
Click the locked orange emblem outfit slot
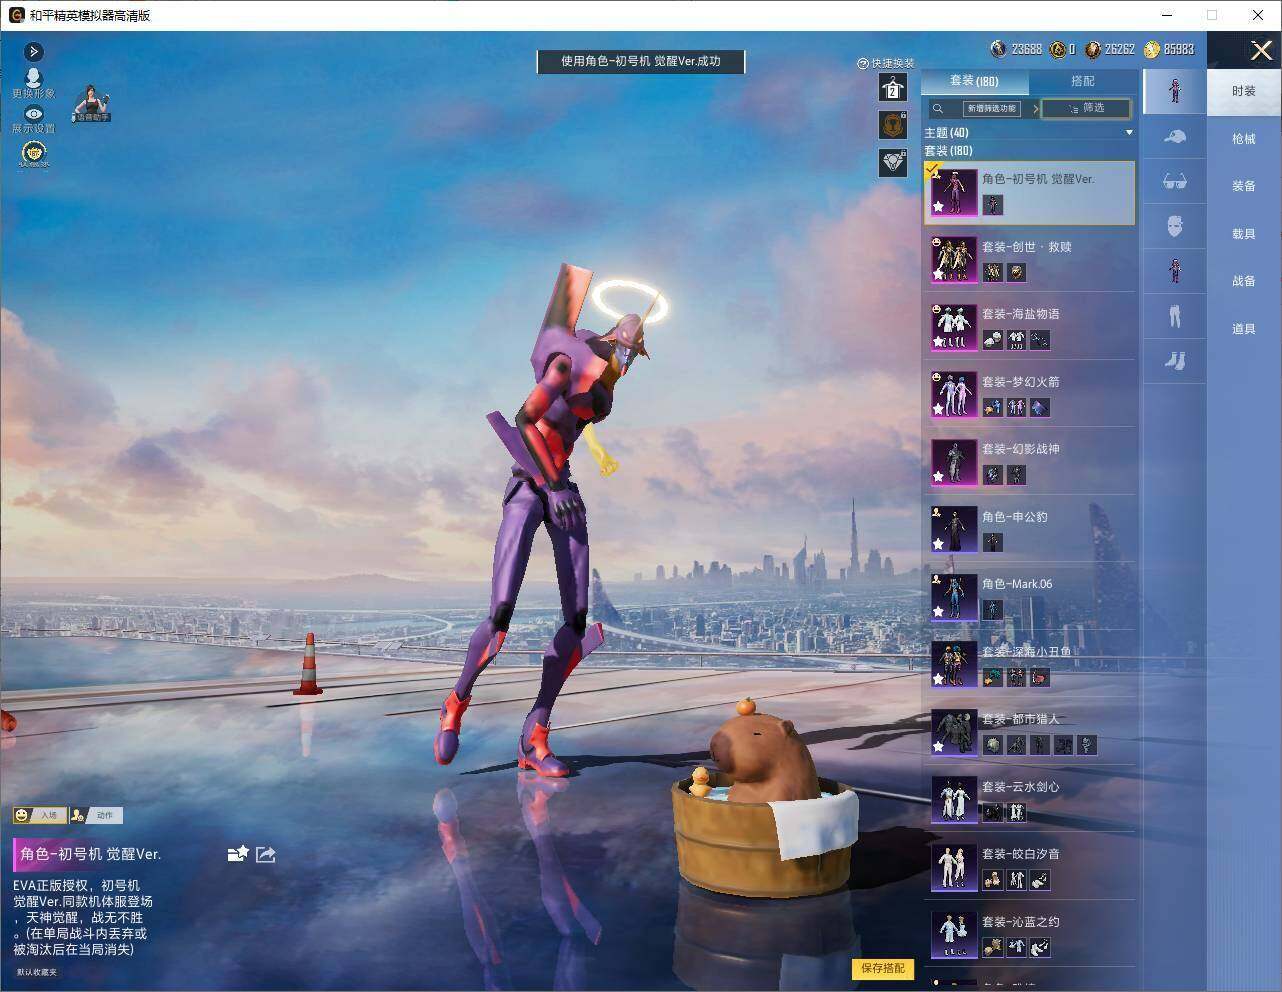tap(892, 125)
